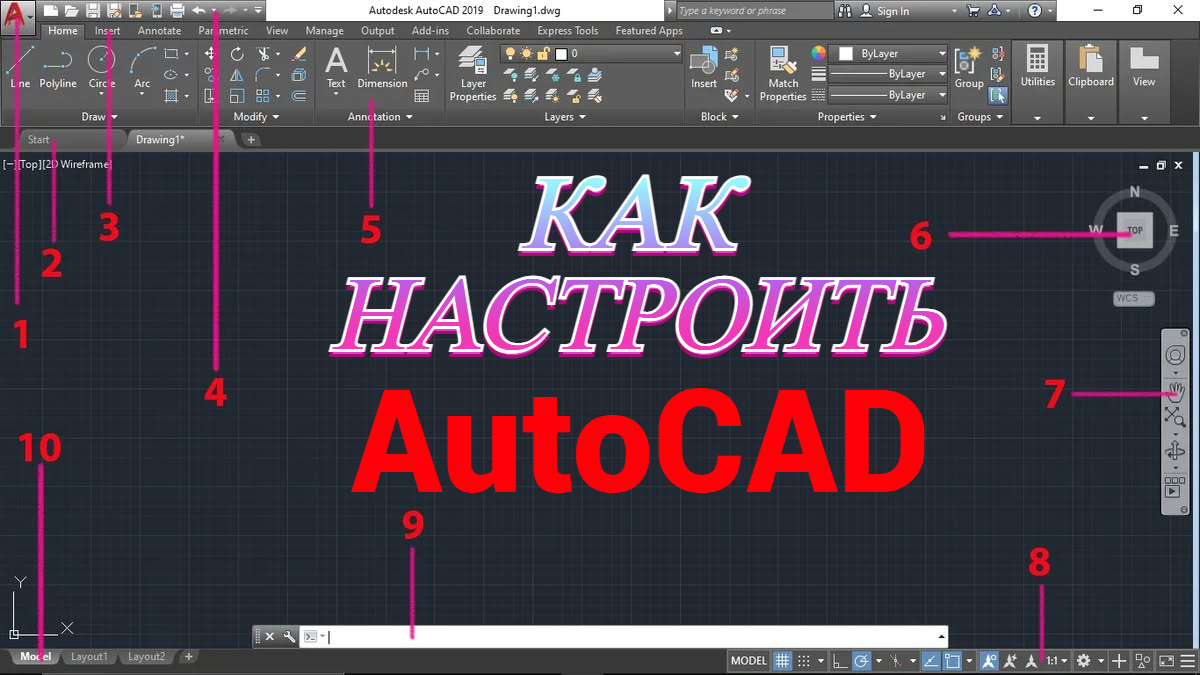Screen dimensions: 1200x675
Task: Open Layer Properties manager
Action: [x=473, y=74]
